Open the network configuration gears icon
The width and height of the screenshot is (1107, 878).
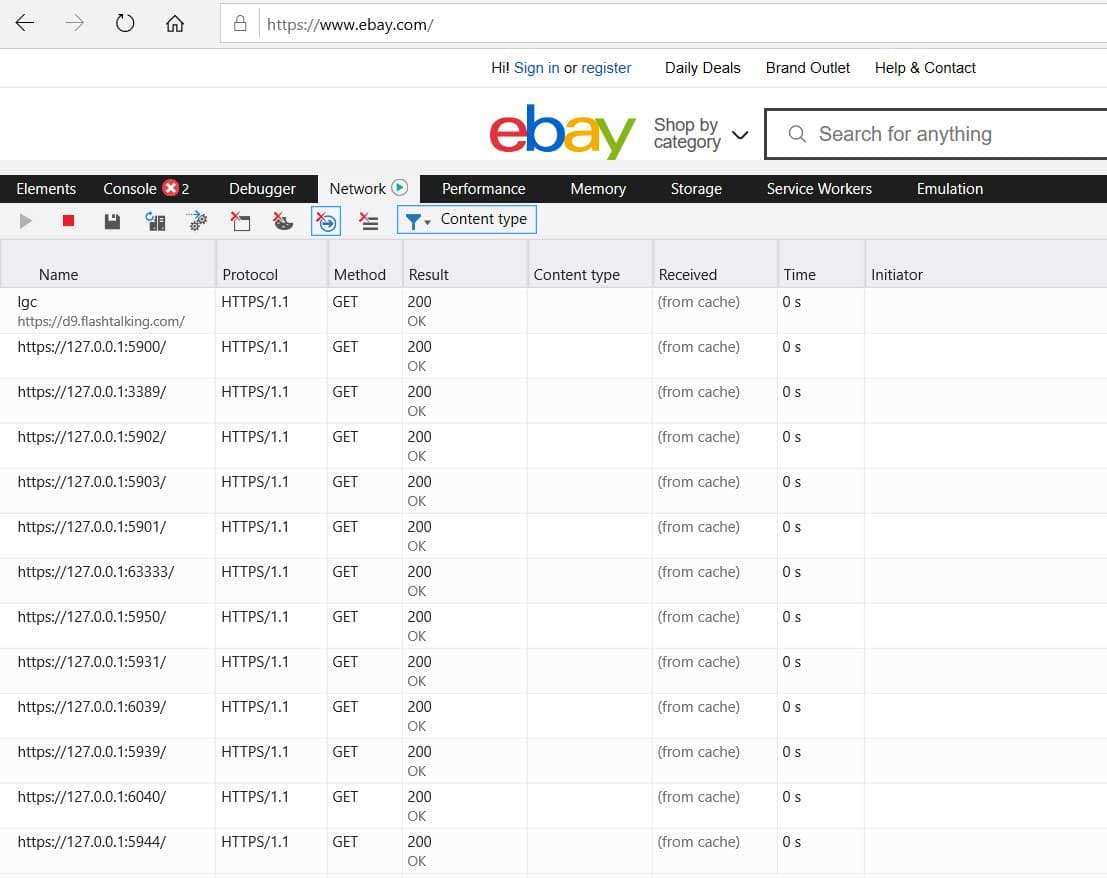[x=197, y=220]
